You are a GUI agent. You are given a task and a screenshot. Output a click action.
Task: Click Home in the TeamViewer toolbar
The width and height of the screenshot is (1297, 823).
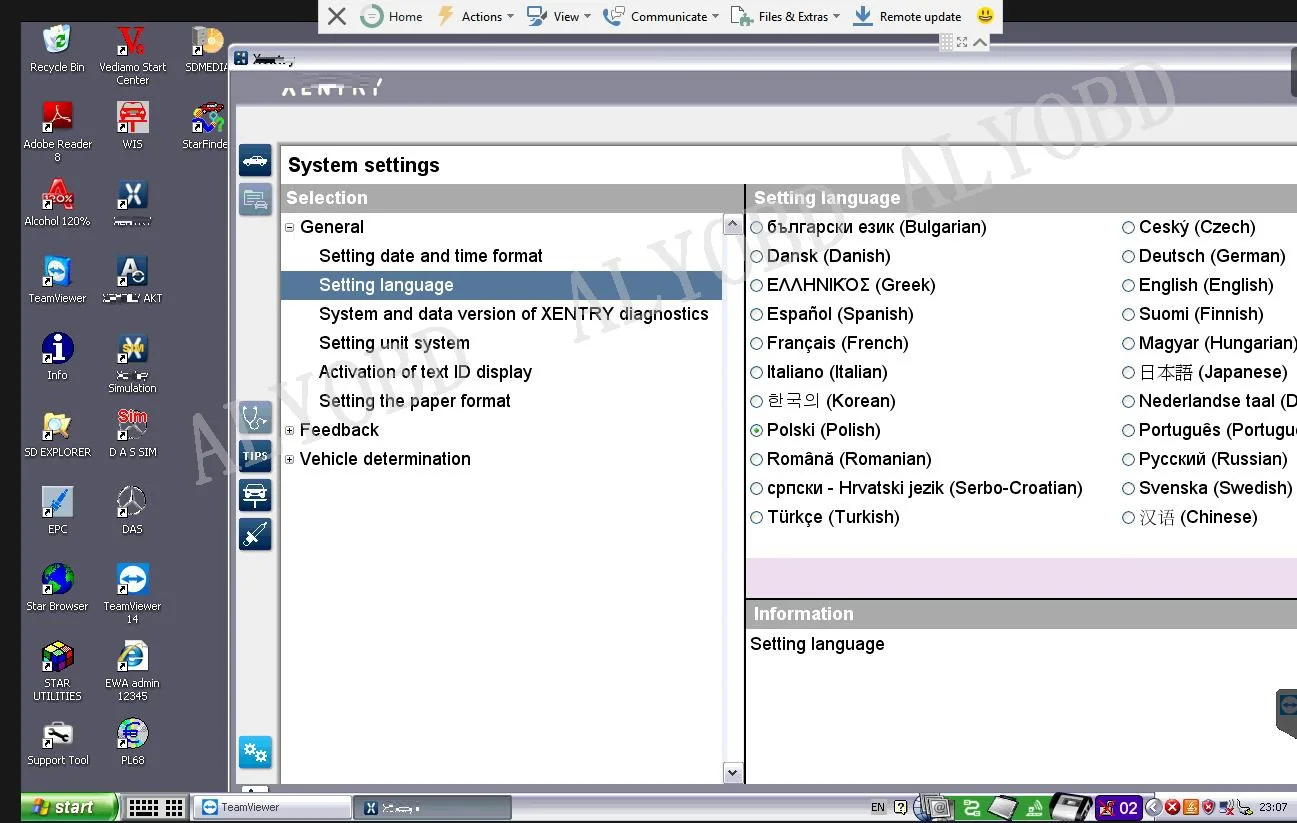[x=391, y=16]
